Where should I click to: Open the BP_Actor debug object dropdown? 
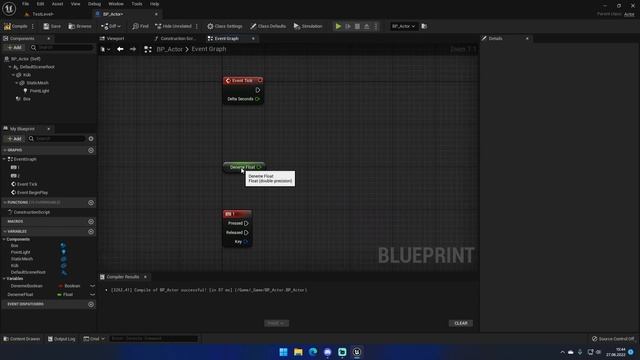coord(403,26)
